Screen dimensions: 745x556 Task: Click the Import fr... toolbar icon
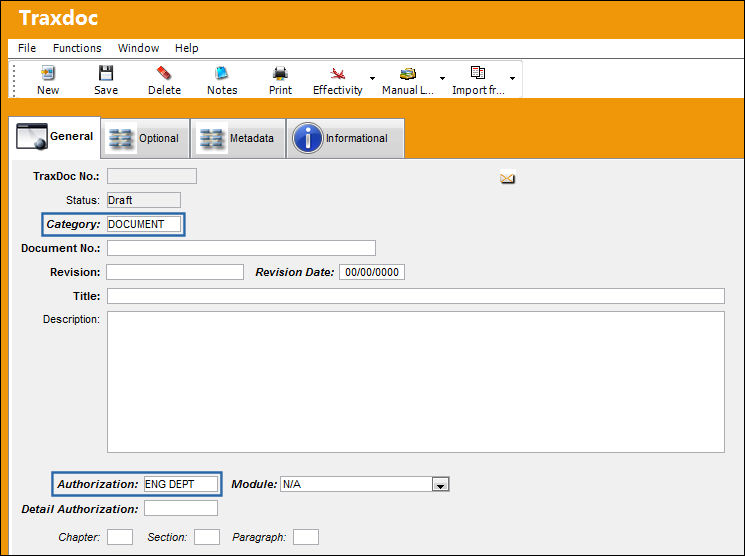[x=478, y=72]
